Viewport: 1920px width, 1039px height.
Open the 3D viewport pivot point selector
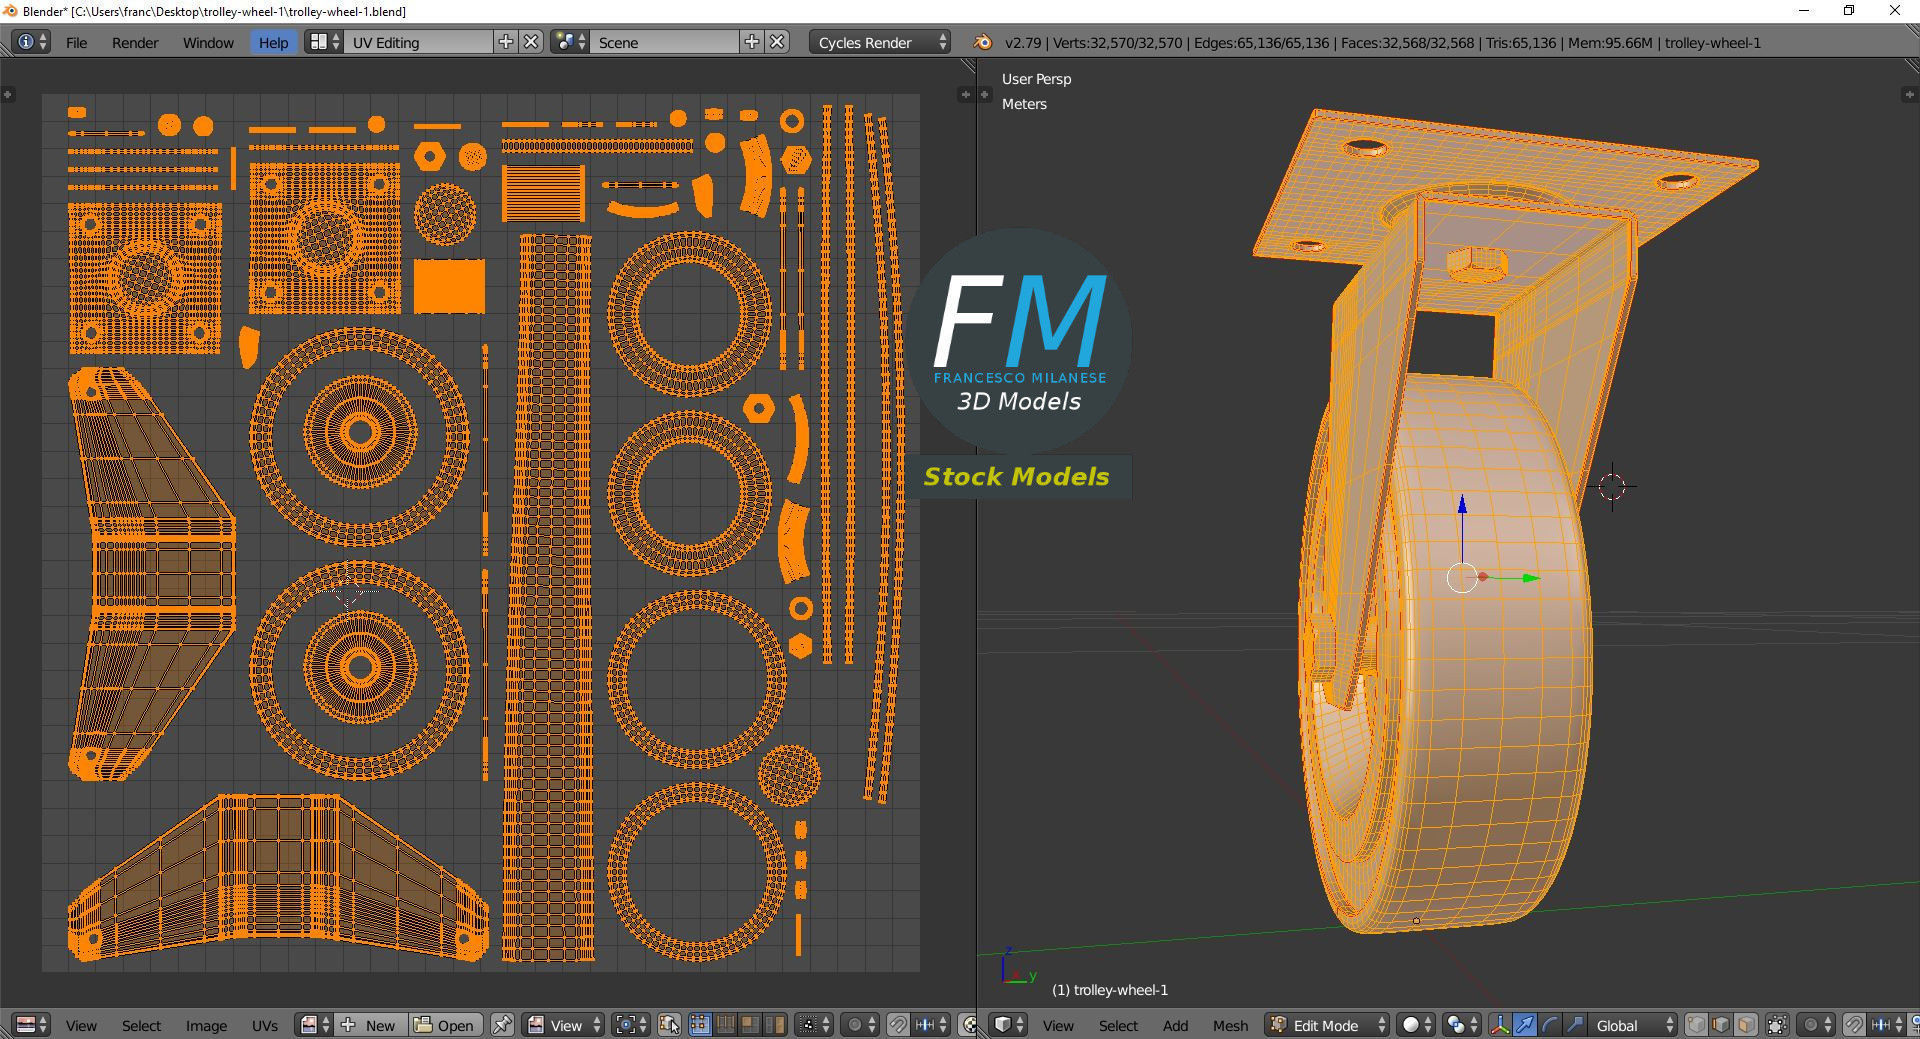[1463, 1025]
